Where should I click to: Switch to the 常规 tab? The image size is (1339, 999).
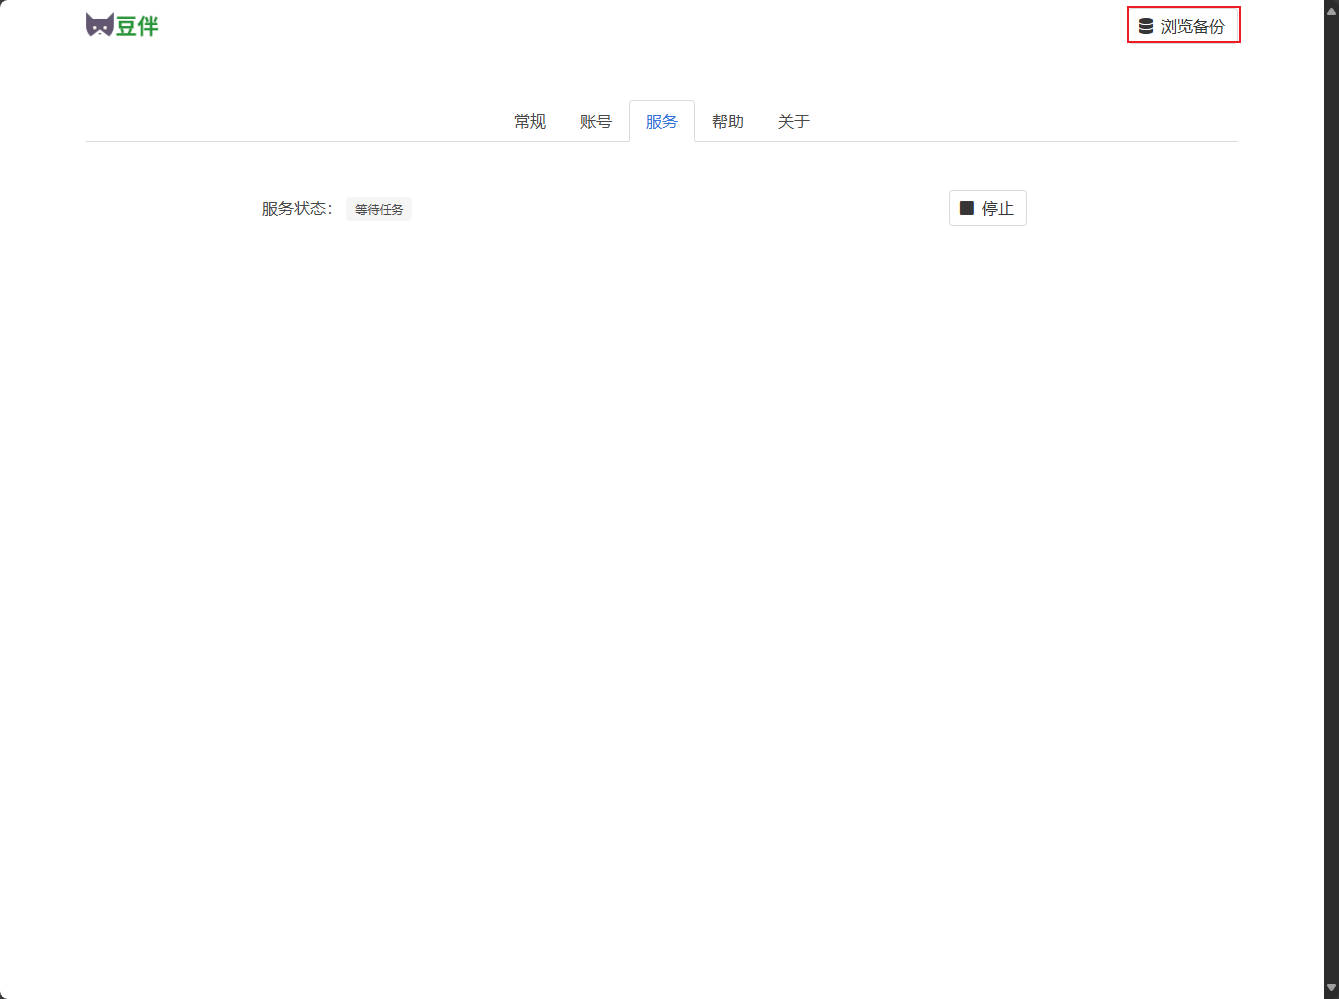click(x=530, y=121)
